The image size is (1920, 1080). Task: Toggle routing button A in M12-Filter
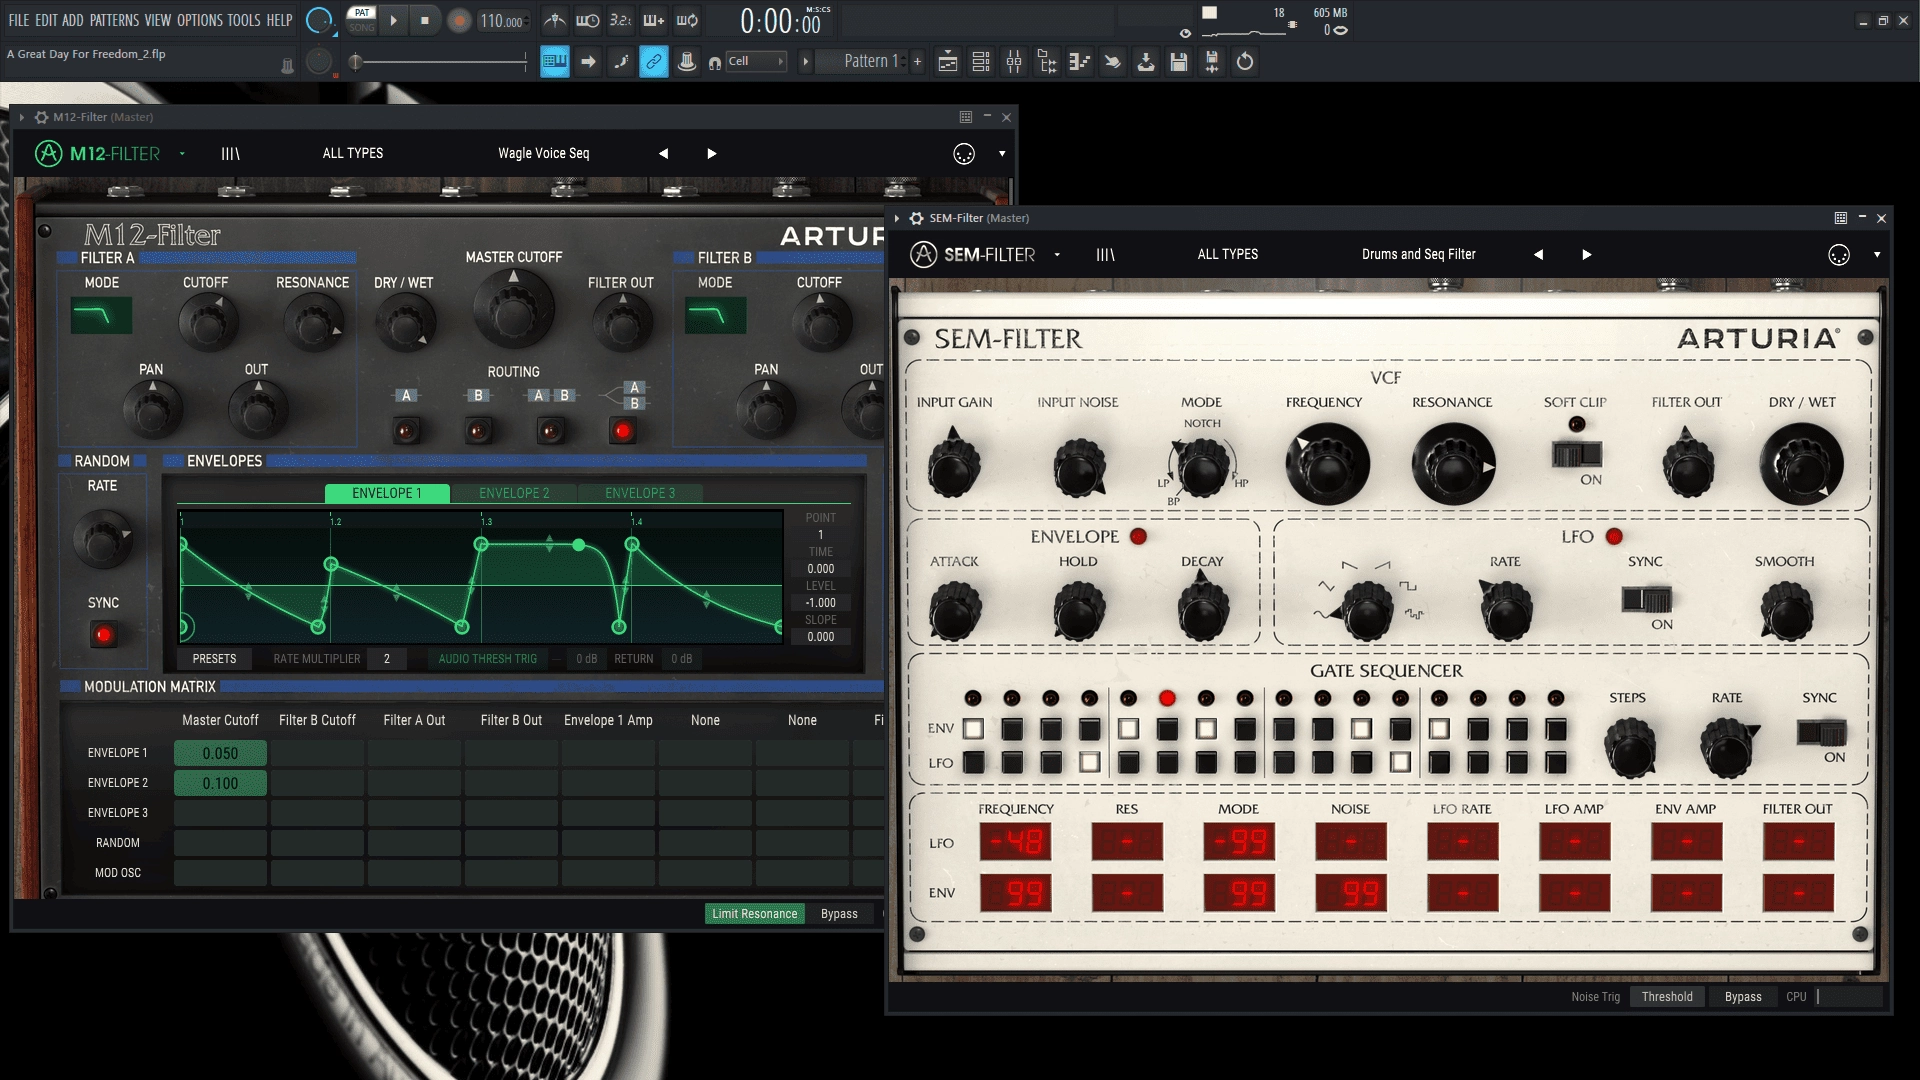[406, 431]
